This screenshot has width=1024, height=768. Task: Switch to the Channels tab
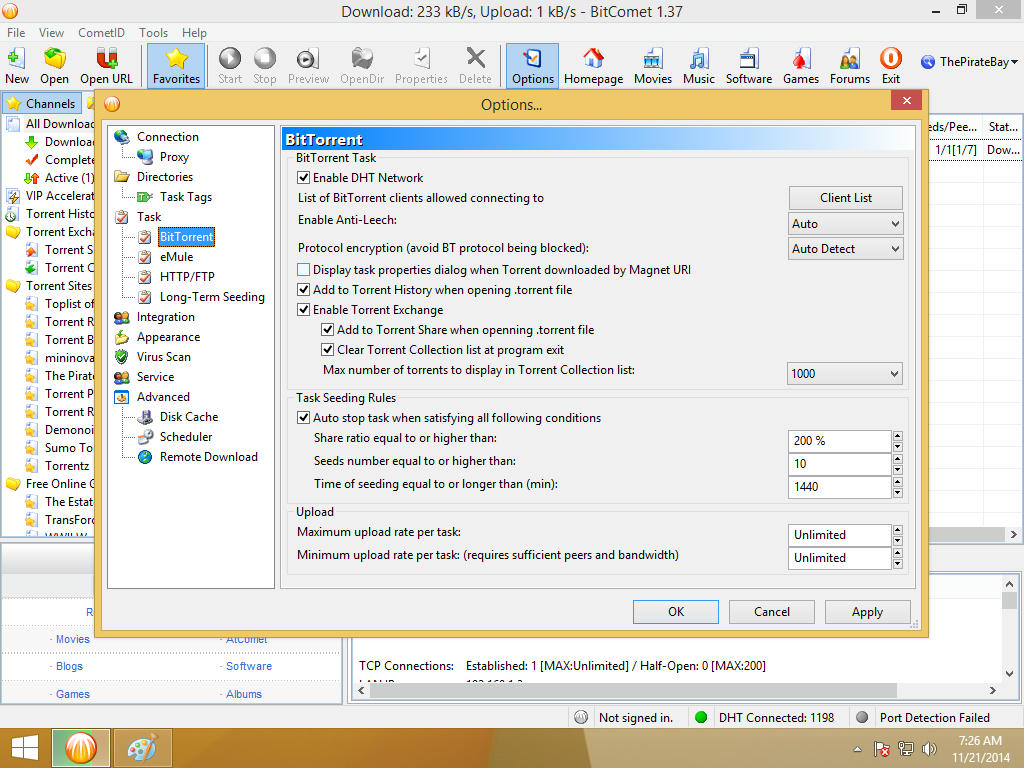tap(42, 103)
